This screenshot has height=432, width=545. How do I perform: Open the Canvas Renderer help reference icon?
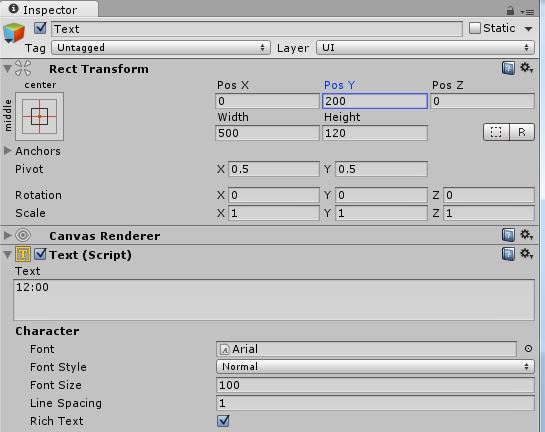tap(508, 235)
